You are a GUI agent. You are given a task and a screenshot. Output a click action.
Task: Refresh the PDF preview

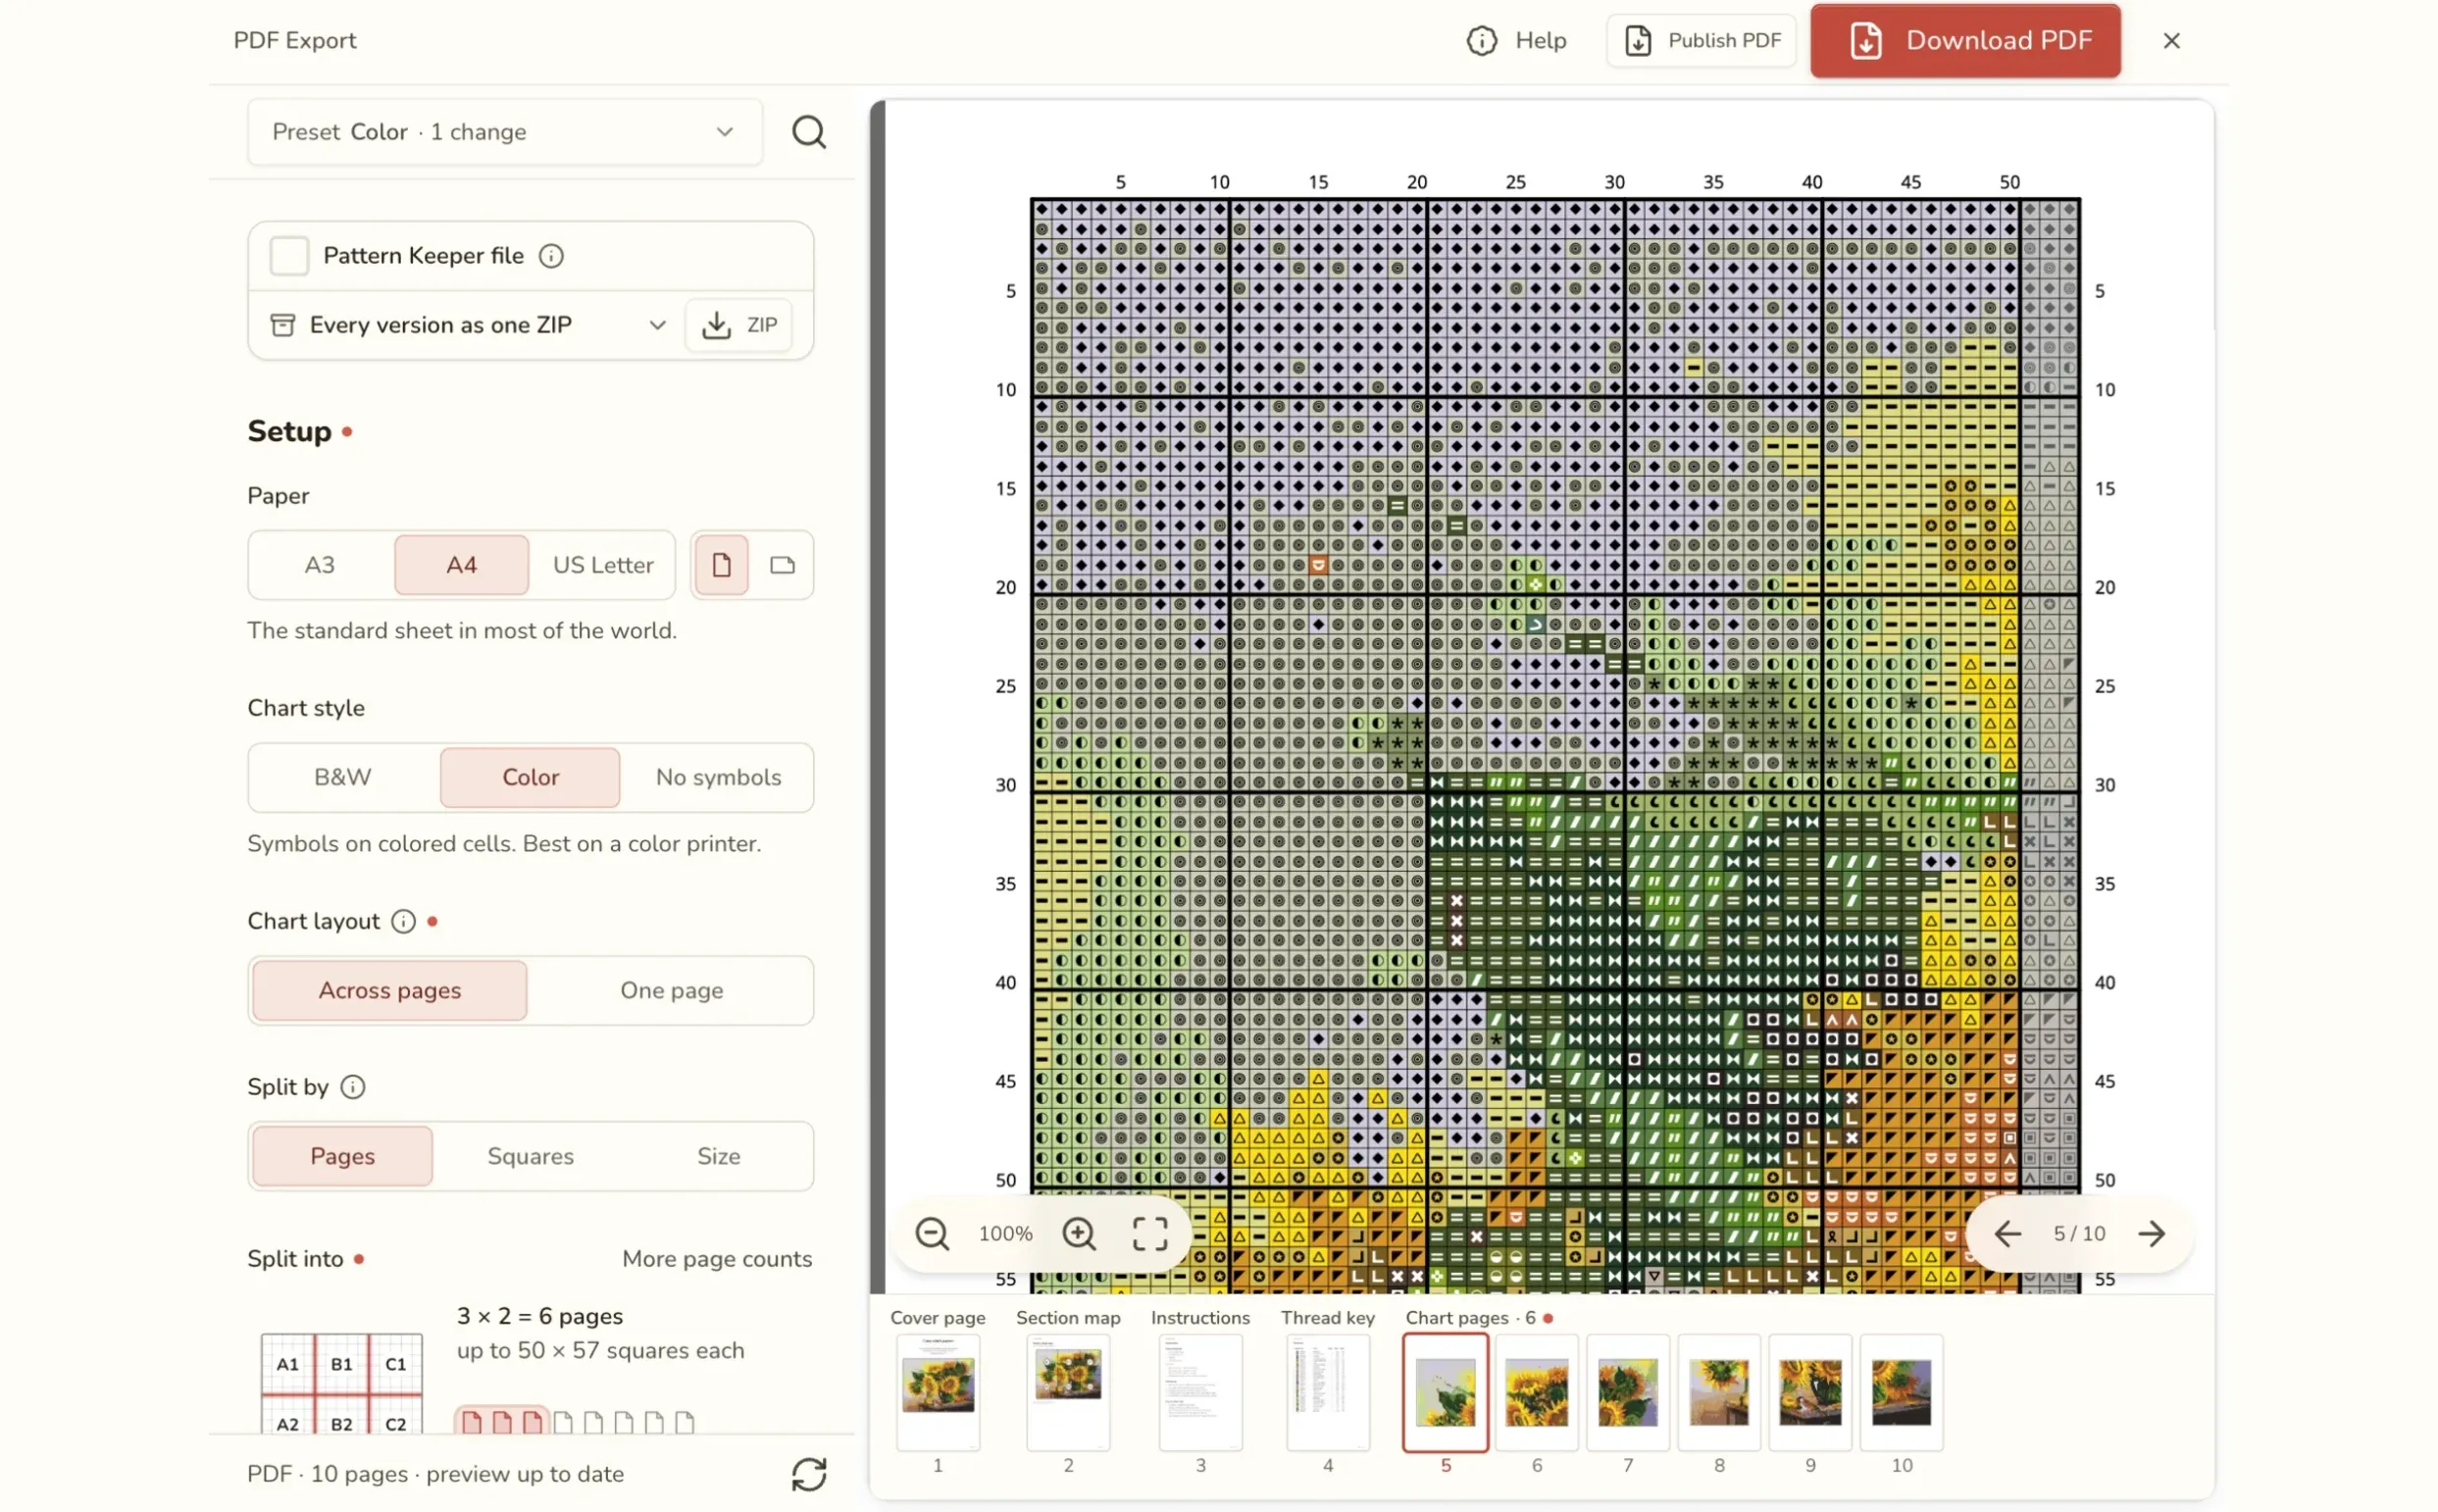(x=808, y=1474)
